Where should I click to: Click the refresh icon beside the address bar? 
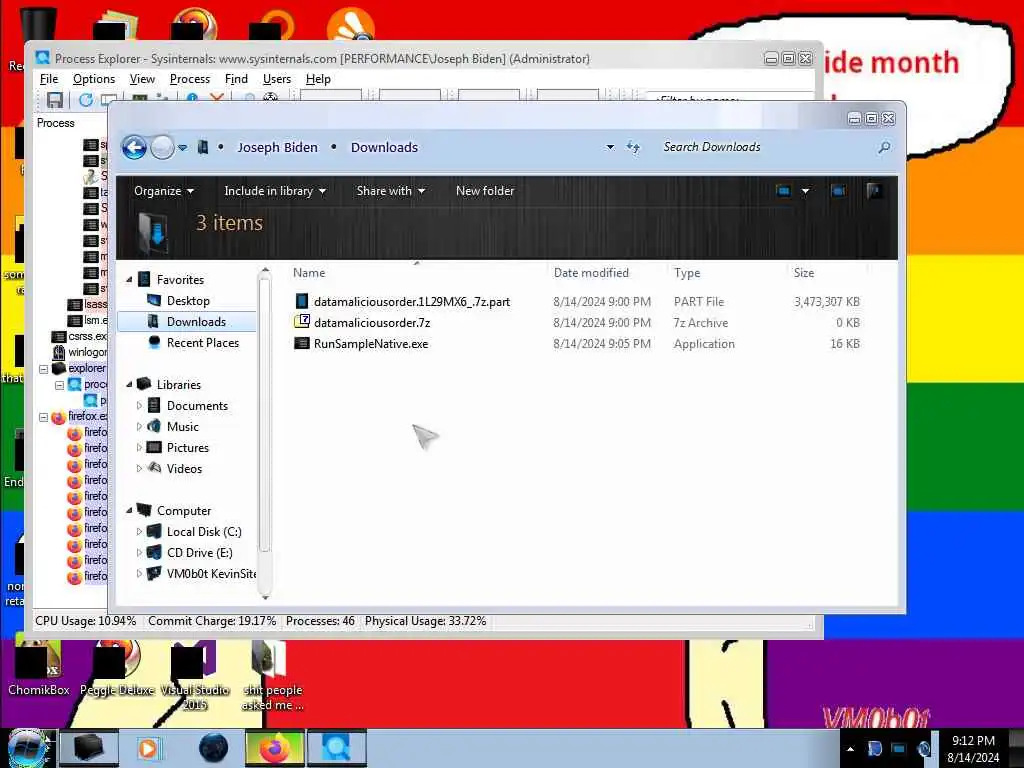(633, 147)
